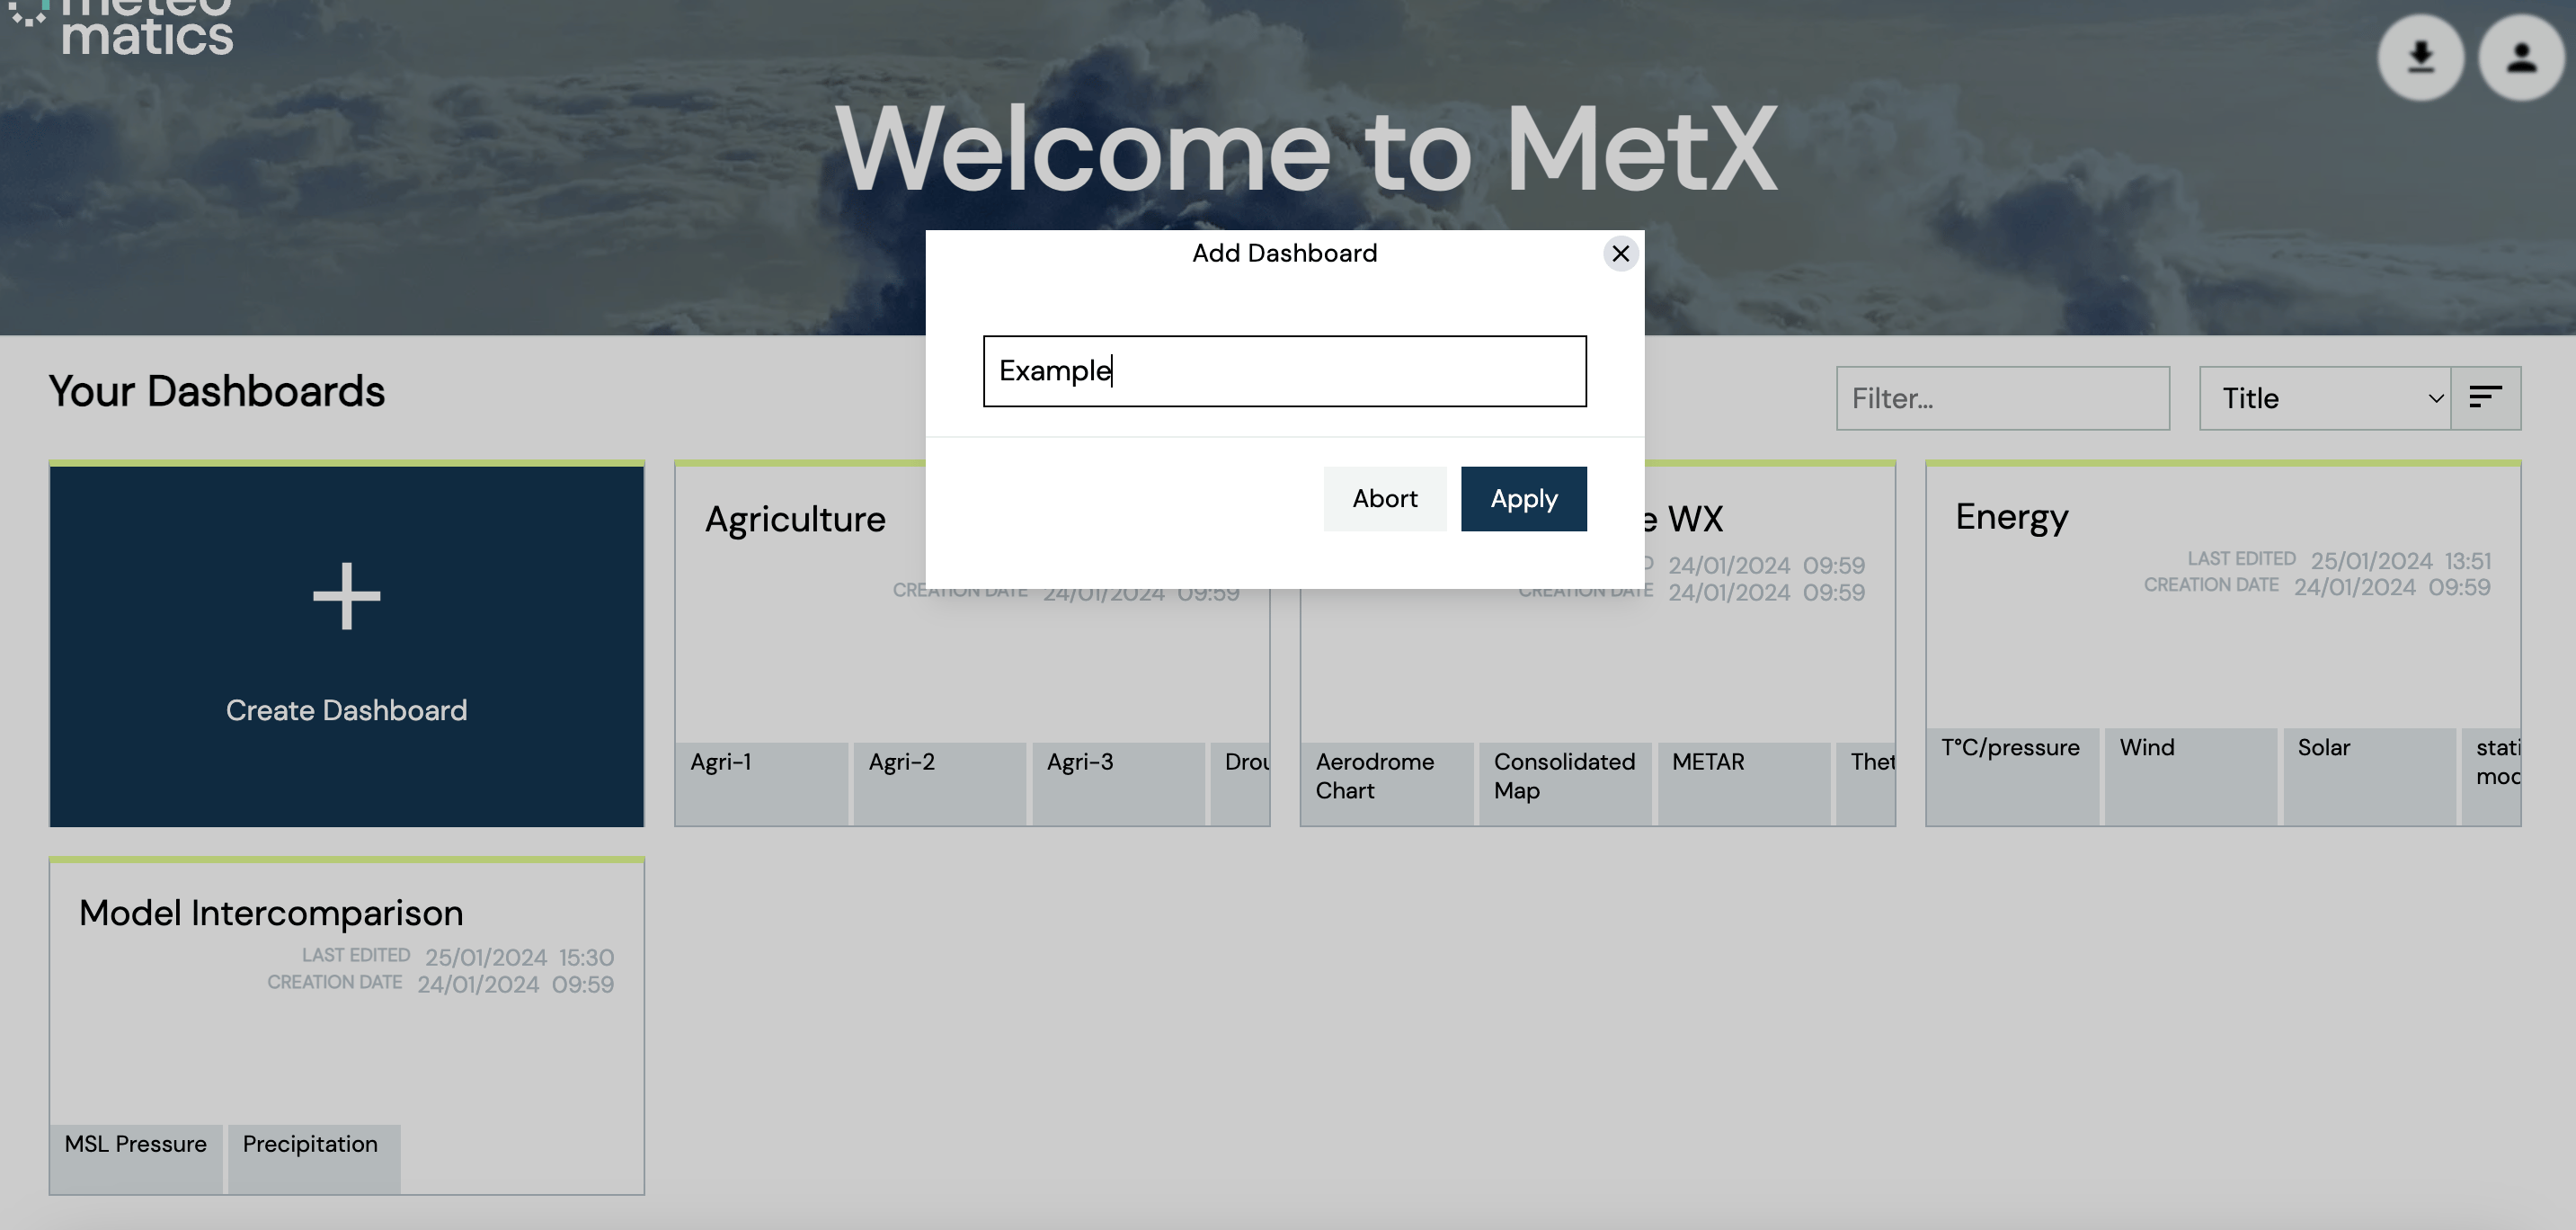Toggle sort order icon
Image resolution: width=2576 pixels, height=1230 pixels.
tap(2485, 398)
